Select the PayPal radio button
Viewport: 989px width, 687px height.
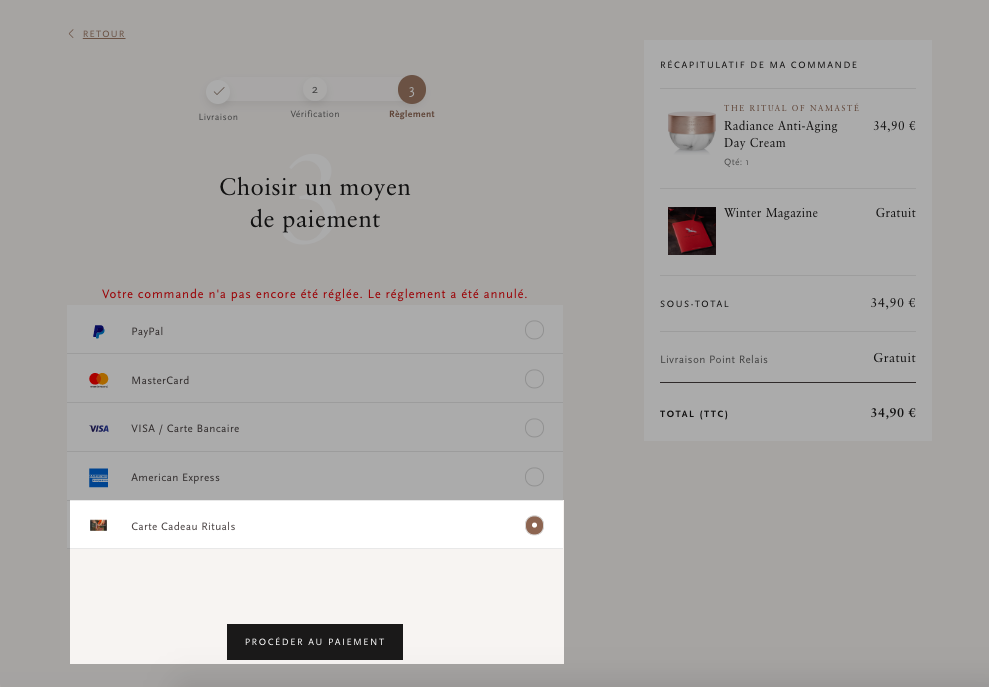pyautogui.click(x=534, y=330)
